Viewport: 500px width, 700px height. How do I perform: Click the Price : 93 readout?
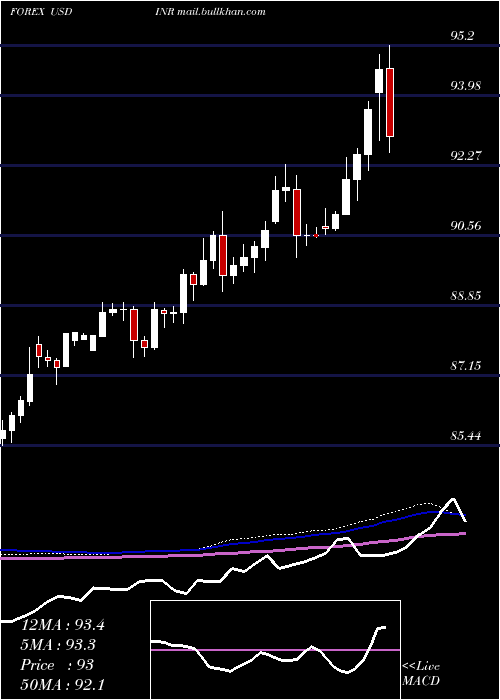click(57, 665)
